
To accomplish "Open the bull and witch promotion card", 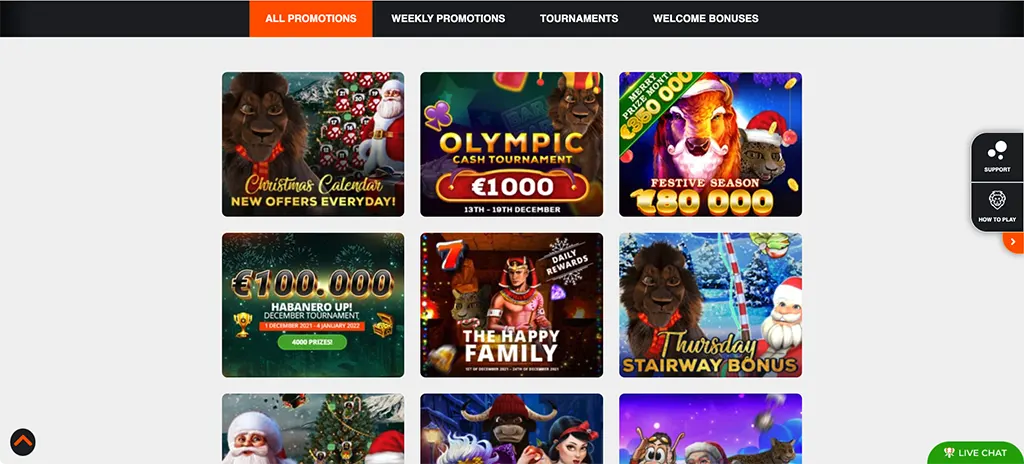I will pos(511,429).
